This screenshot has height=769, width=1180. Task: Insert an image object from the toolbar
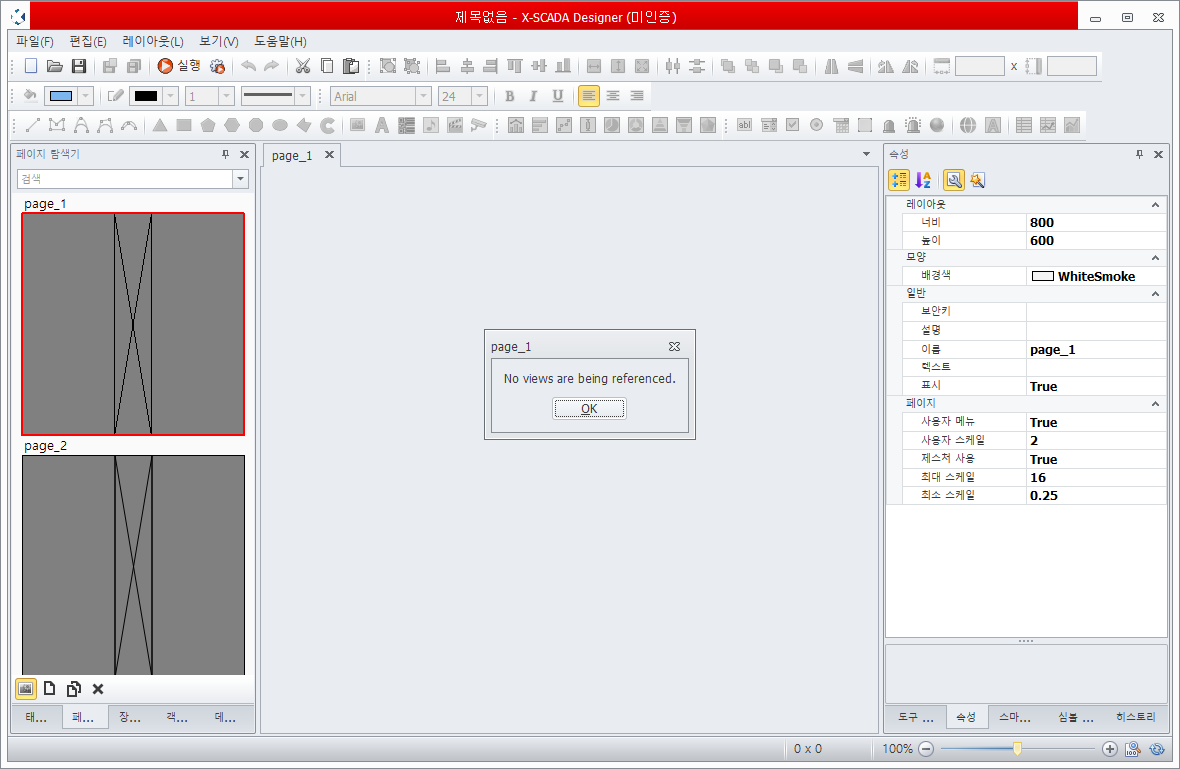pyautogui.click(x=357, y=125)
